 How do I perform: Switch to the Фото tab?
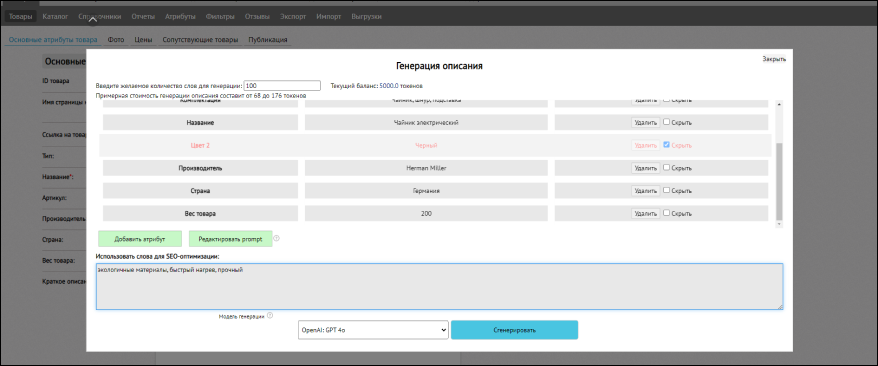coord(116,40)
